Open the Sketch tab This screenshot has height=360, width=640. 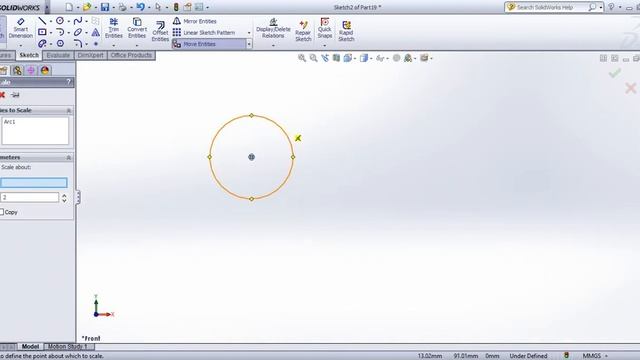tap(29, 55)
